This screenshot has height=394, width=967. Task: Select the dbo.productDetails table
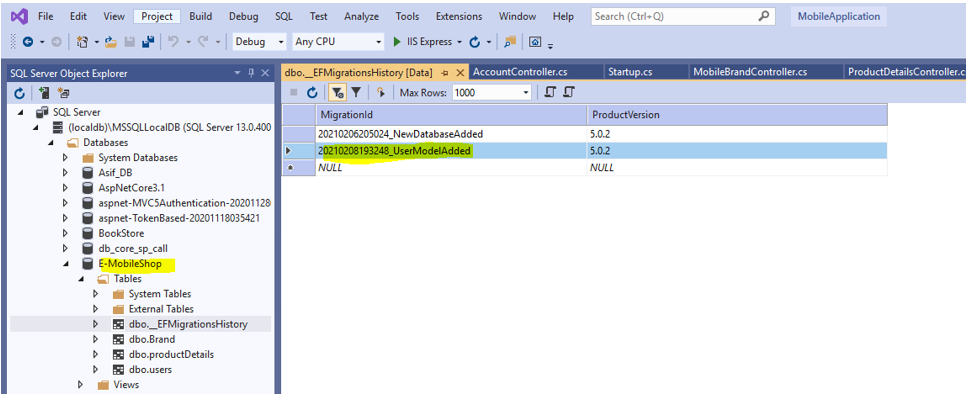coord(171,355)
